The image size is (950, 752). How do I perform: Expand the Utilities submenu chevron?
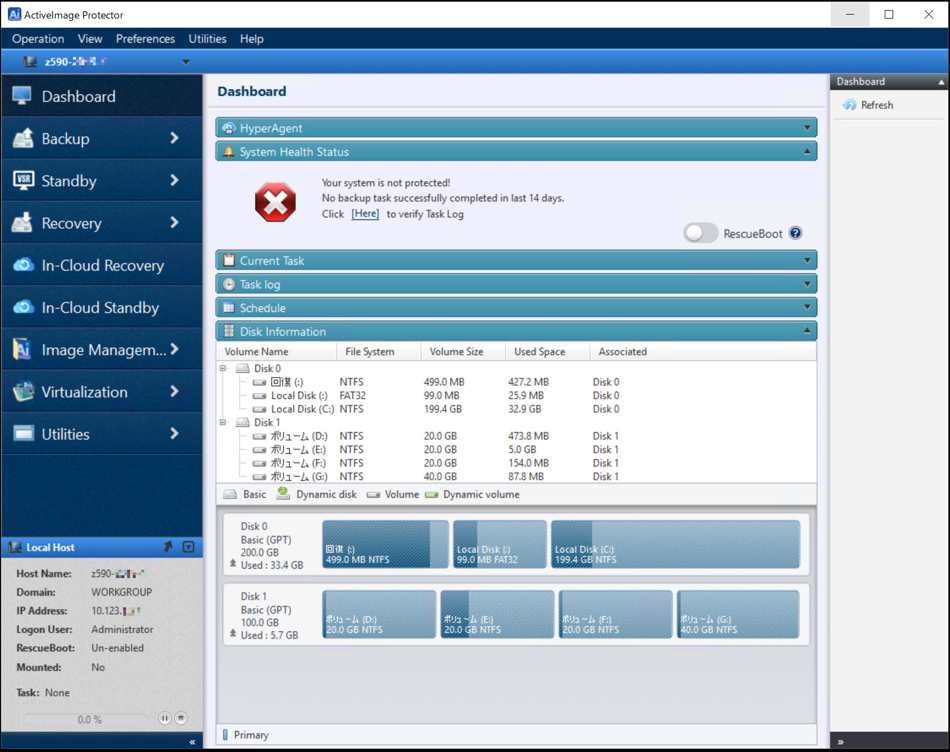point(174,433)
